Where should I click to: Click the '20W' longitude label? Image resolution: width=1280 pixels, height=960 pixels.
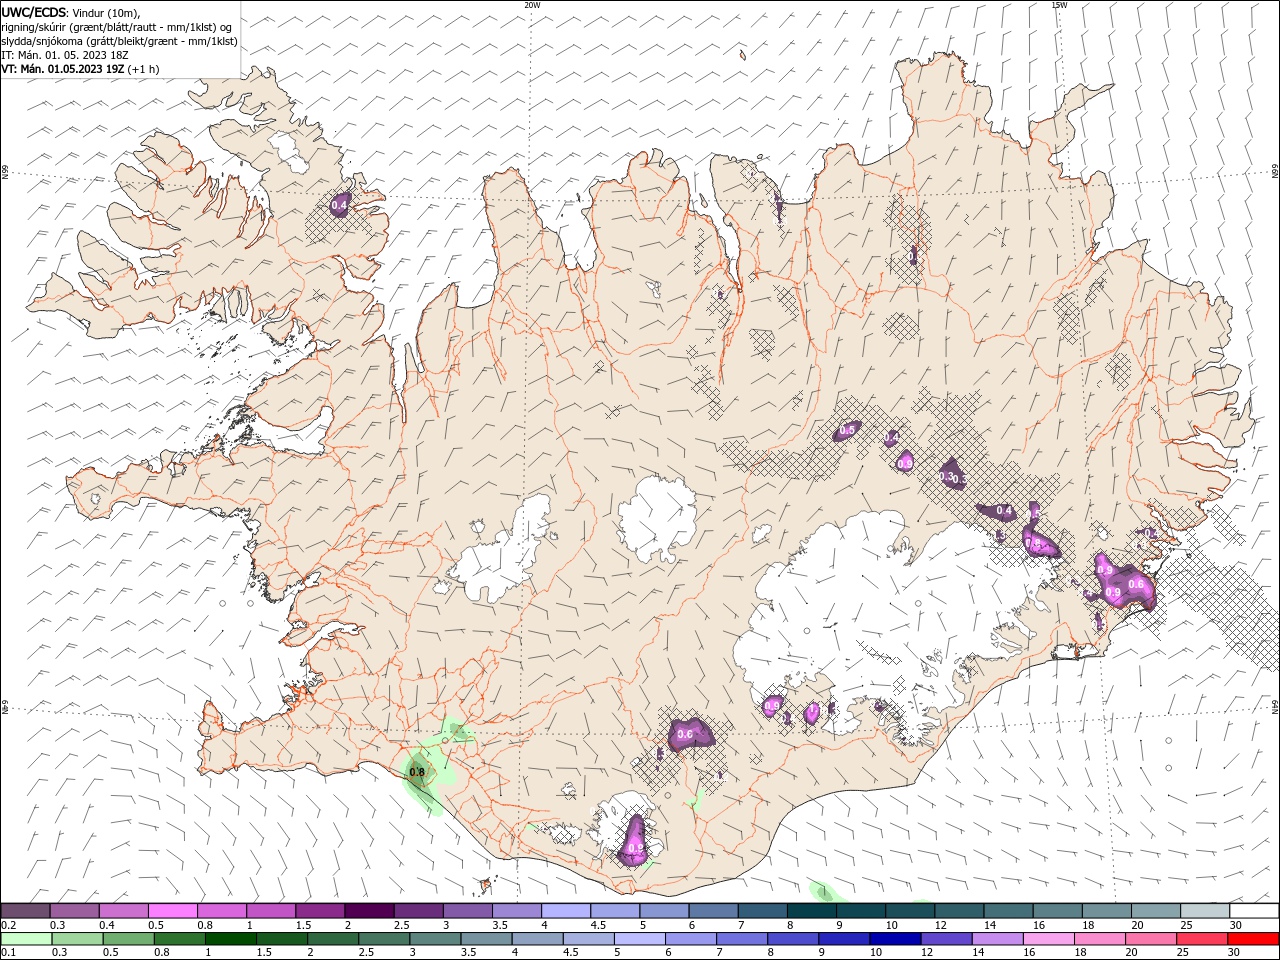coord(532,5)
